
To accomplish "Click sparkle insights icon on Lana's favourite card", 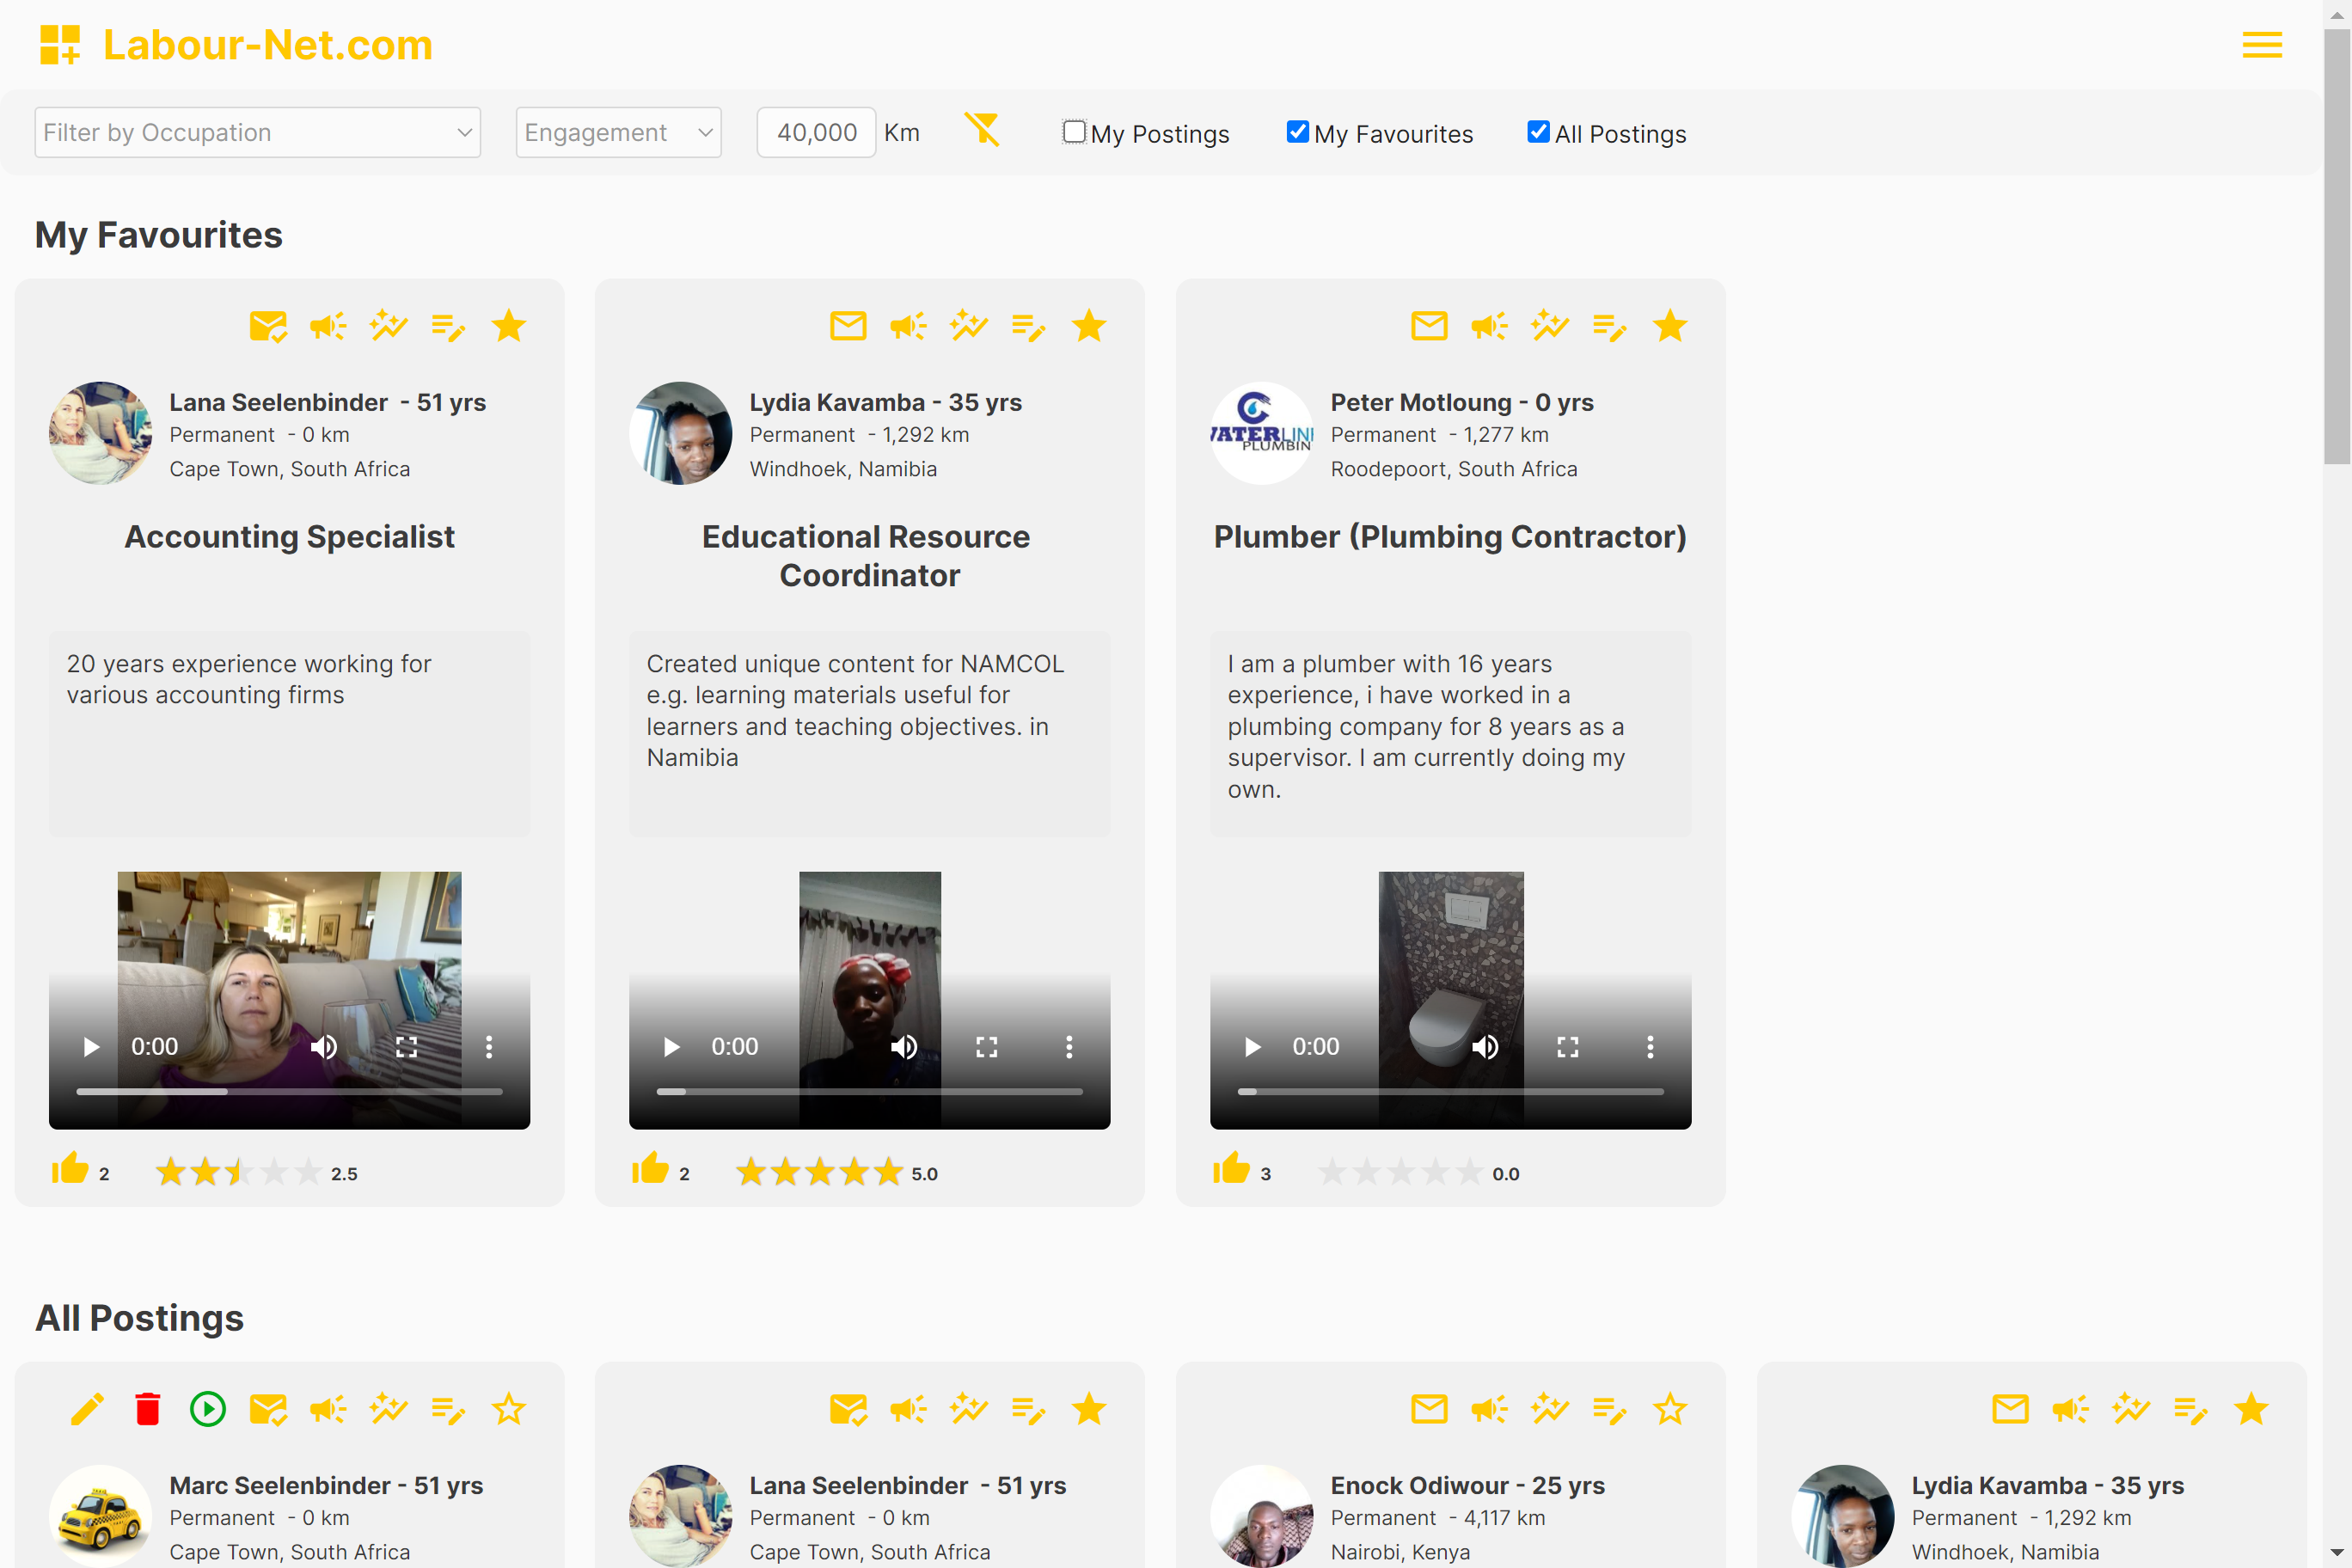I will point(388,326).
